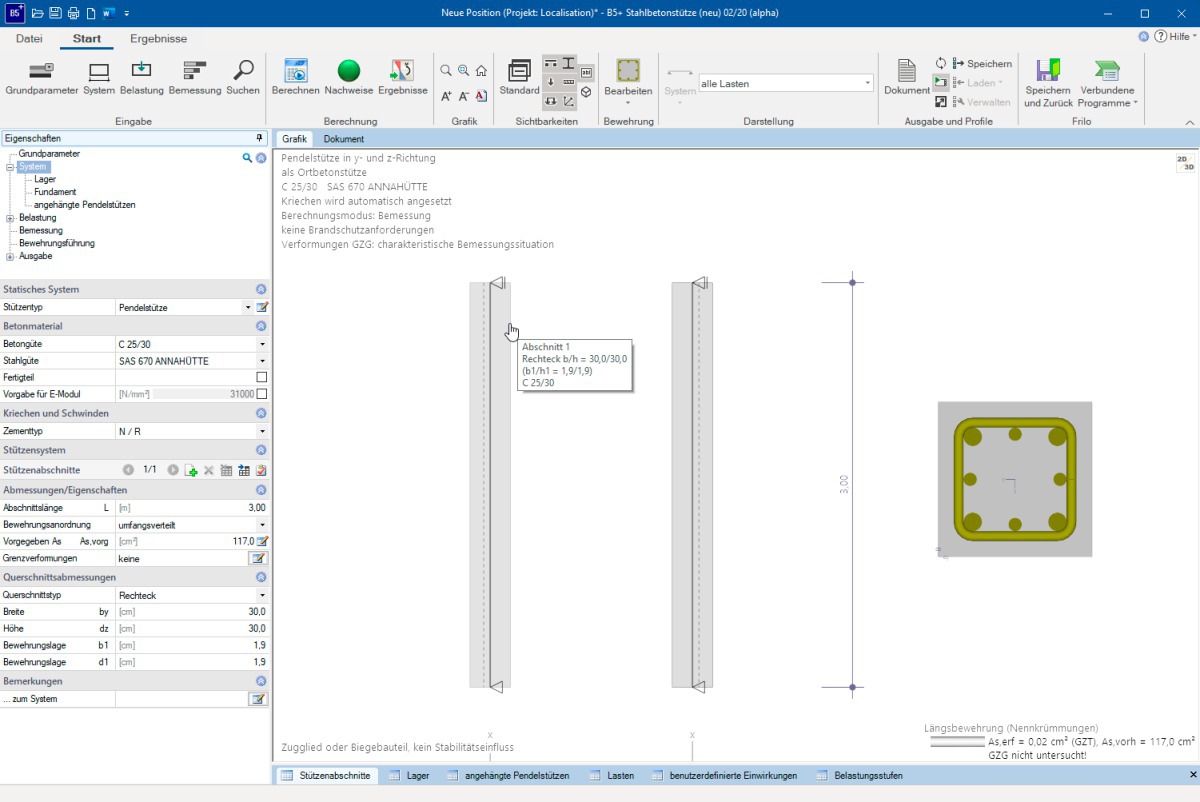Click the home view icon in Grafik
This screenshot has height=802, width=1200.
(481, 70)
